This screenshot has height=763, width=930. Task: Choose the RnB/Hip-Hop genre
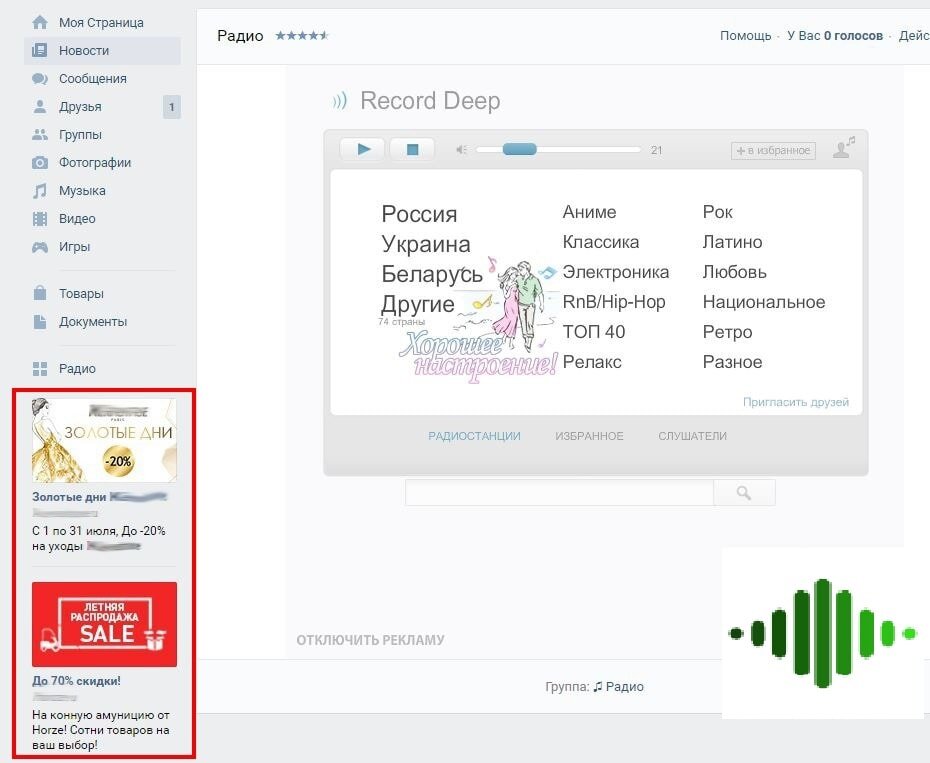(614, 302)
